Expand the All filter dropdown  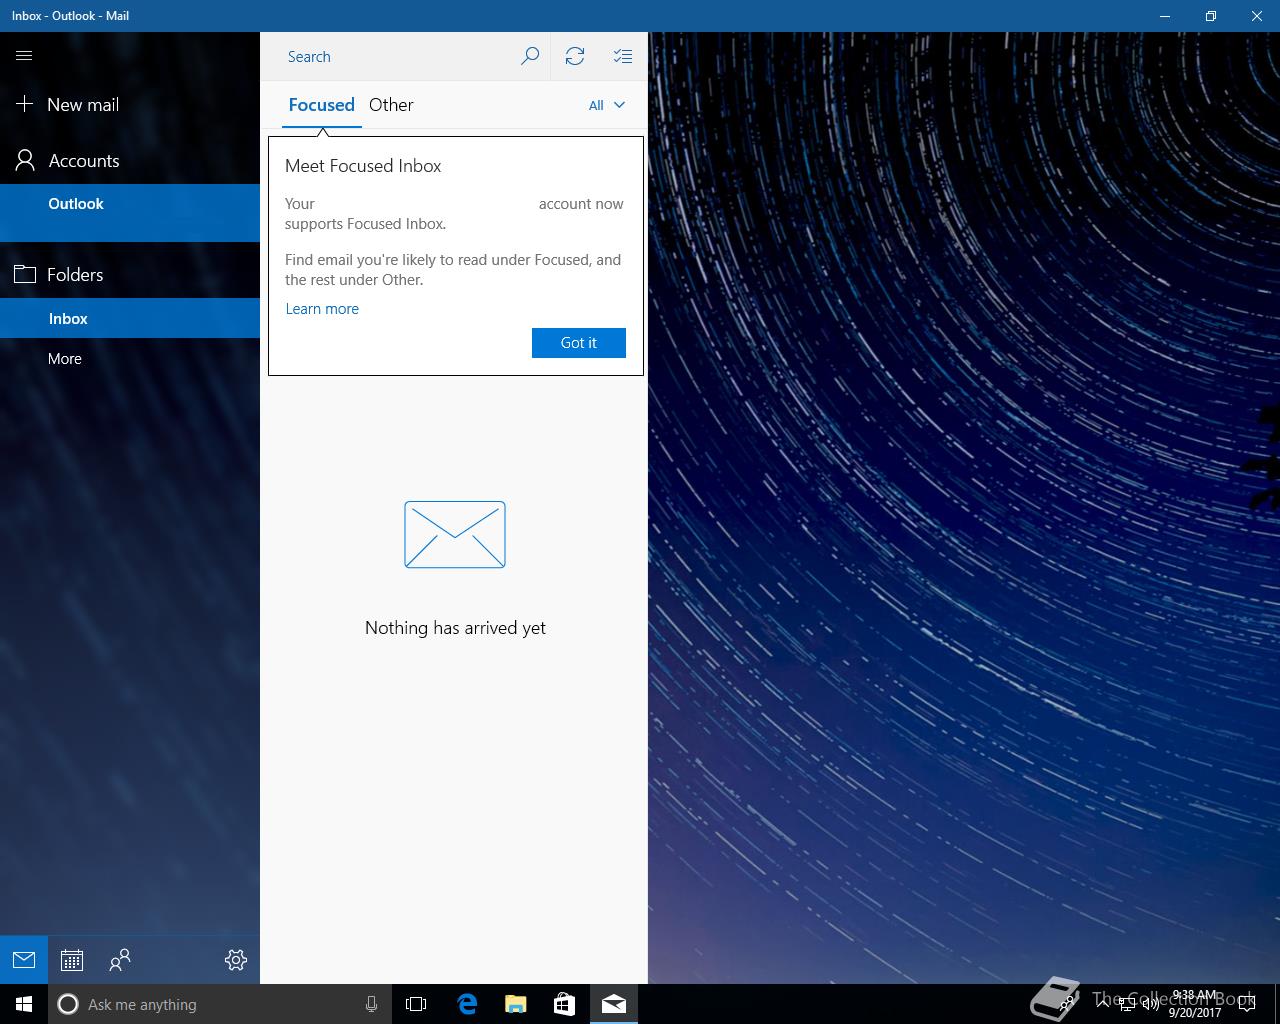606,105
